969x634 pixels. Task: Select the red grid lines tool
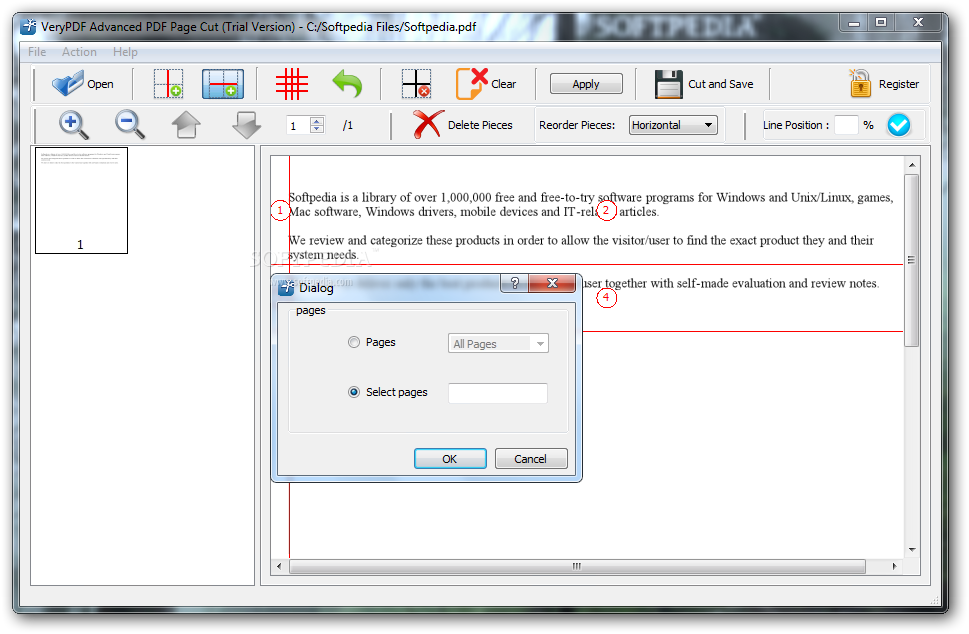(292, 83)
